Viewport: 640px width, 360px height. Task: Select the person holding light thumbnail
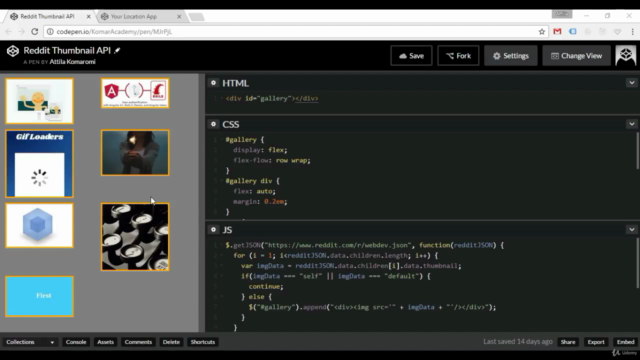[x=135, y=153]
